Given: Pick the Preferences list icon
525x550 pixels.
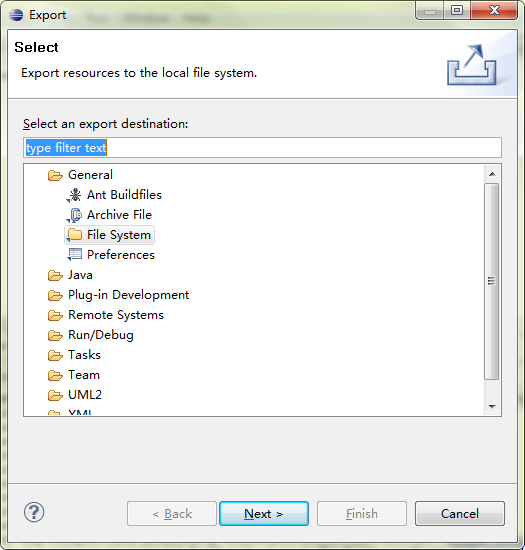Looking at the screenshot, I should [x=74, y=255].
